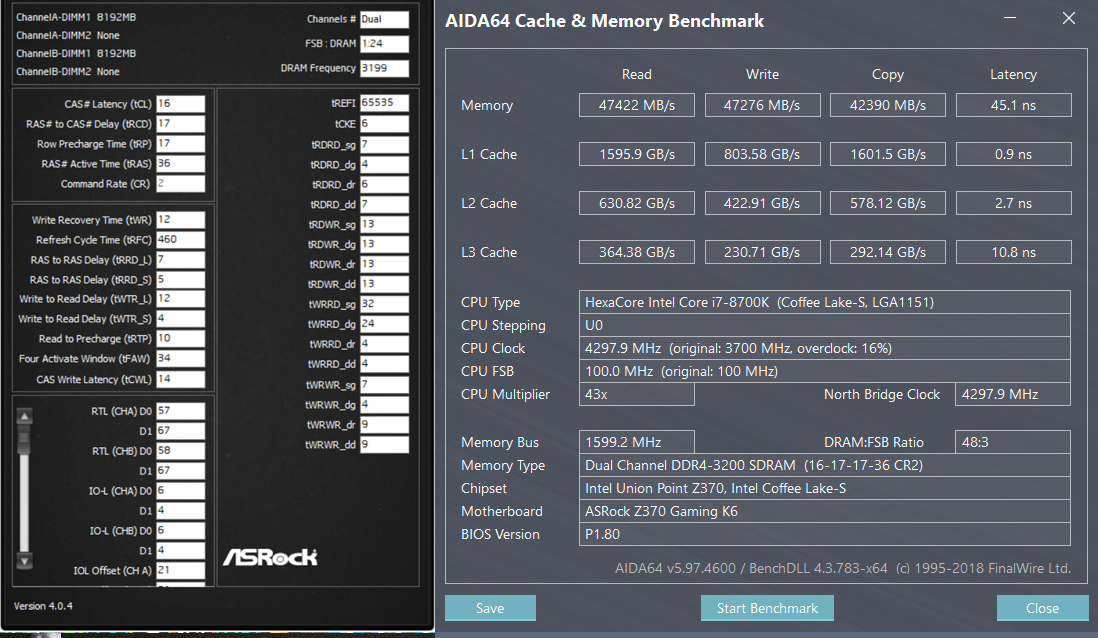Click ChannelB-DIMM1 8192MB entry

(76, 53)
